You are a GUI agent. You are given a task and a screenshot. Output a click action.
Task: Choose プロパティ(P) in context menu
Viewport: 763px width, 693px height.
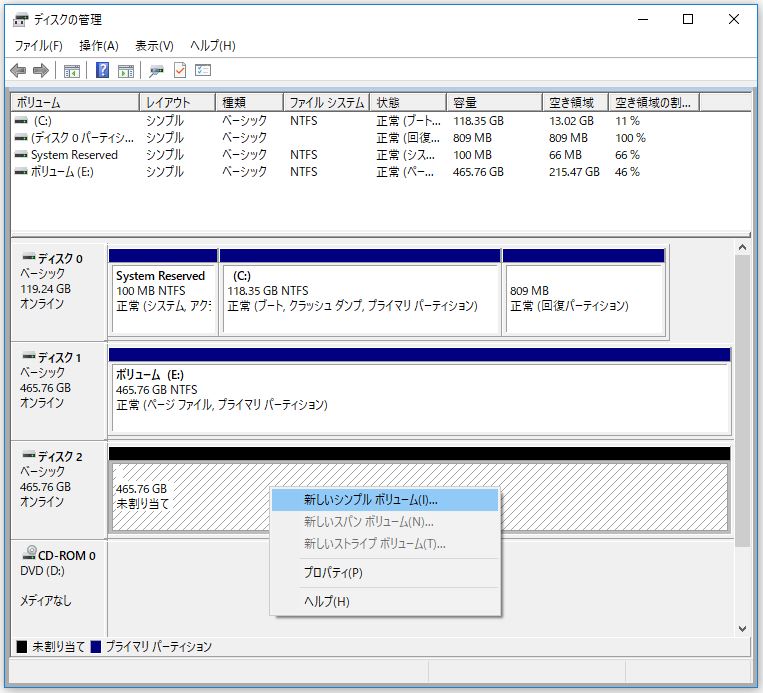pyautogui.click(x=385, y=572)
